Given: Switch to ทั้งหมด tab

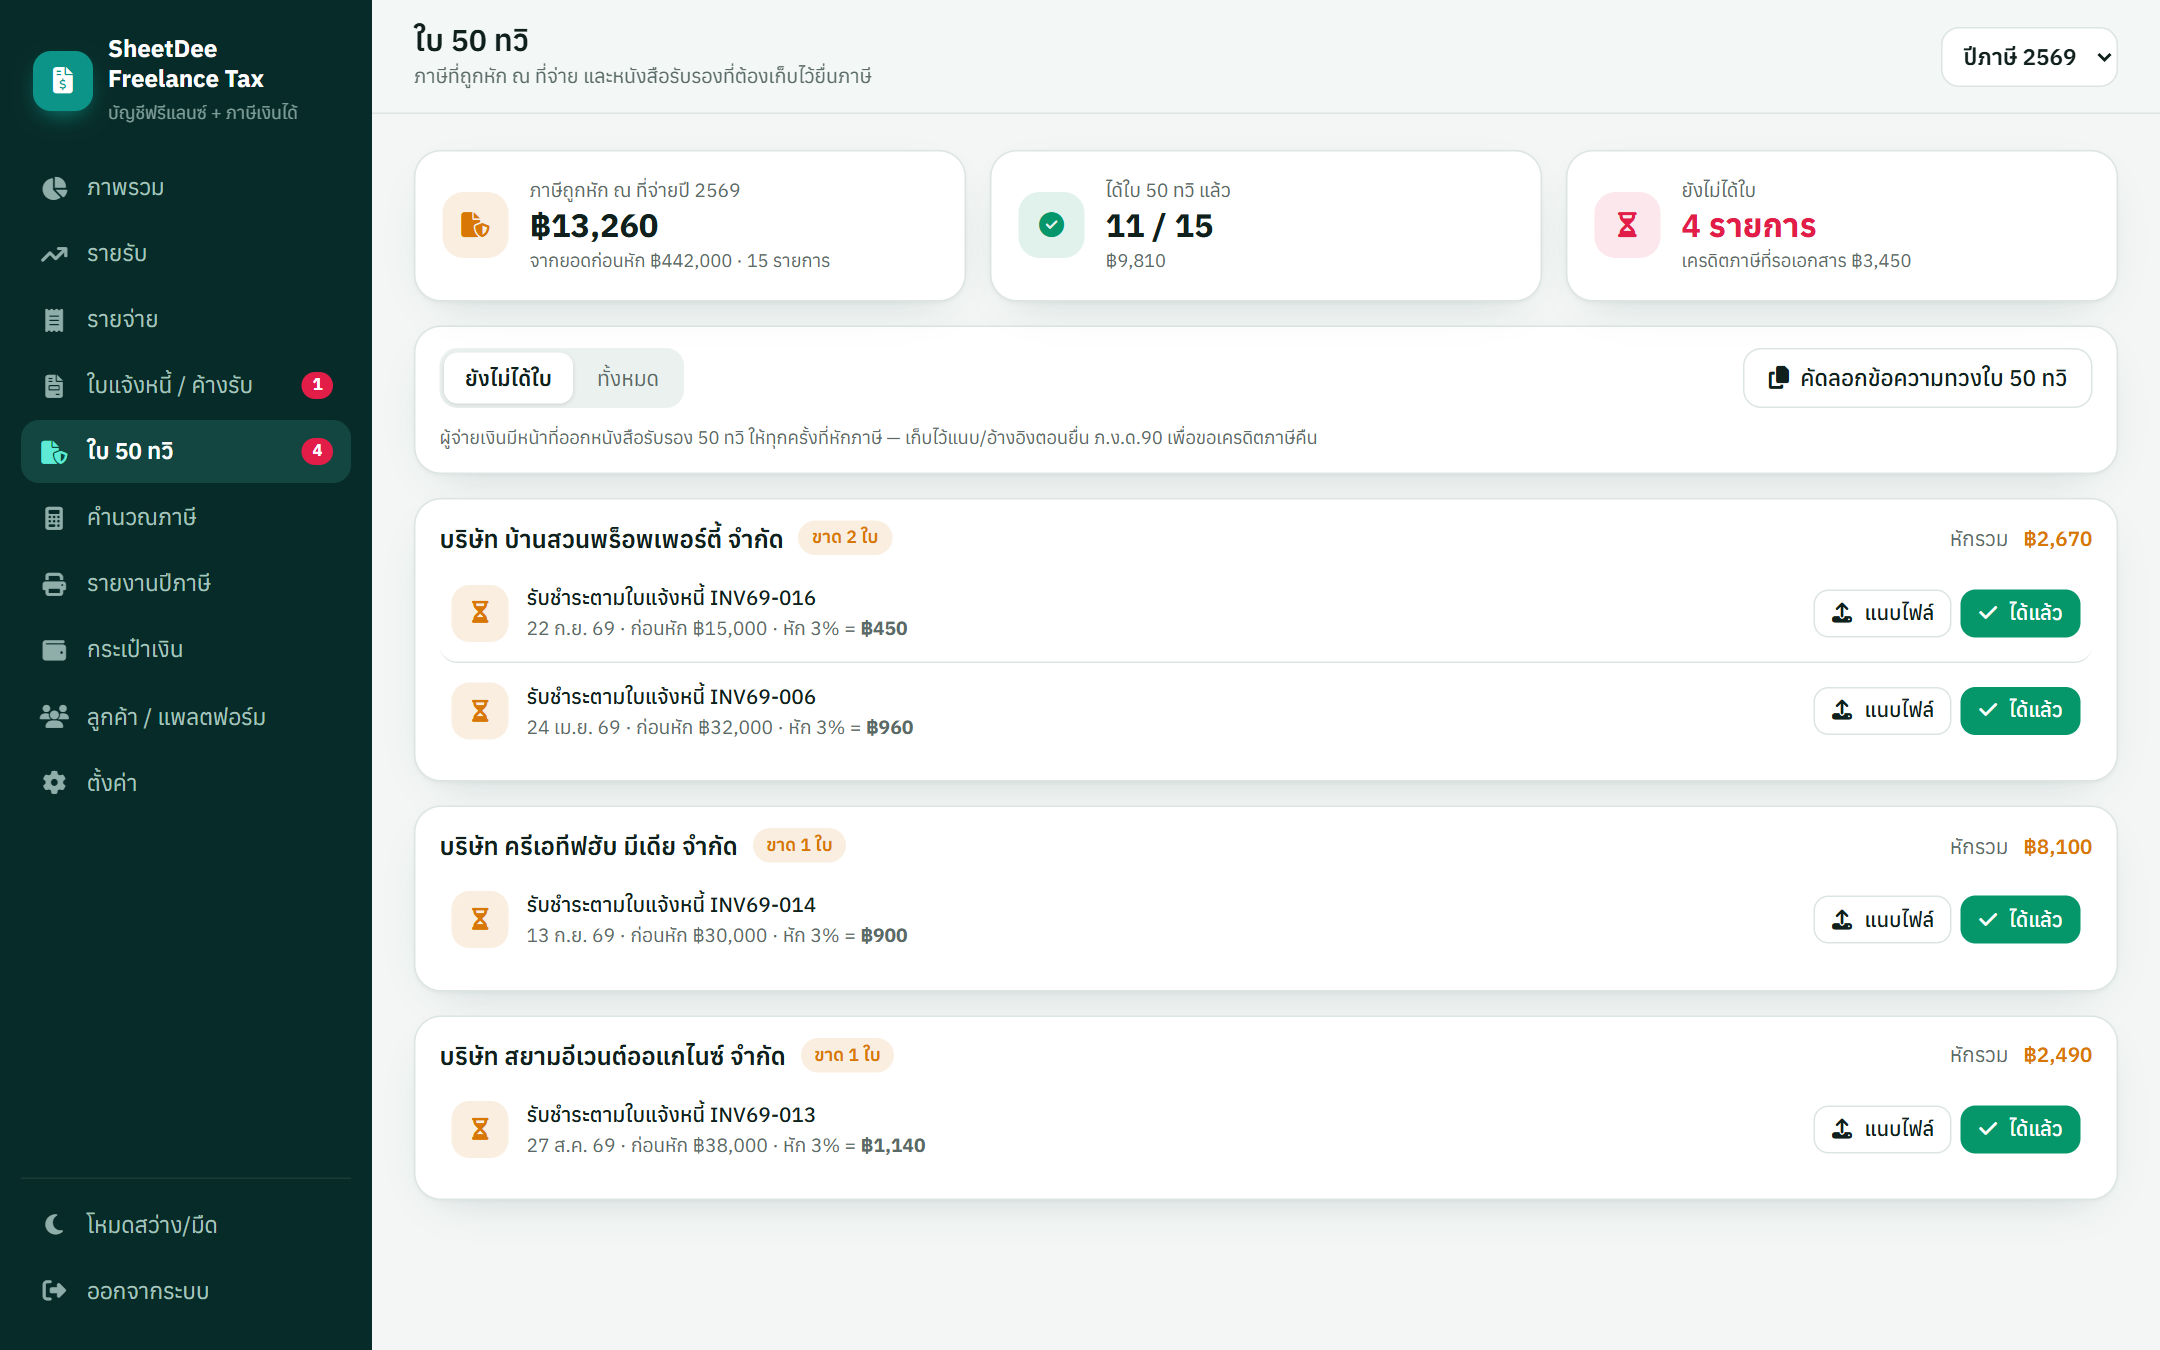Looking at the screenshot, I should 628,378.
